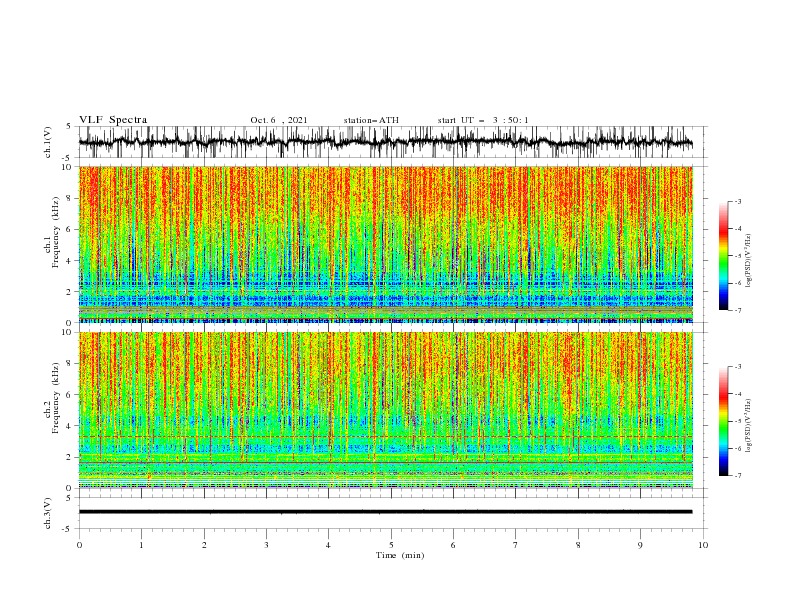
Task: Click the ch.2 Frequency (kHz) axis label
Action: coord(52,397)
